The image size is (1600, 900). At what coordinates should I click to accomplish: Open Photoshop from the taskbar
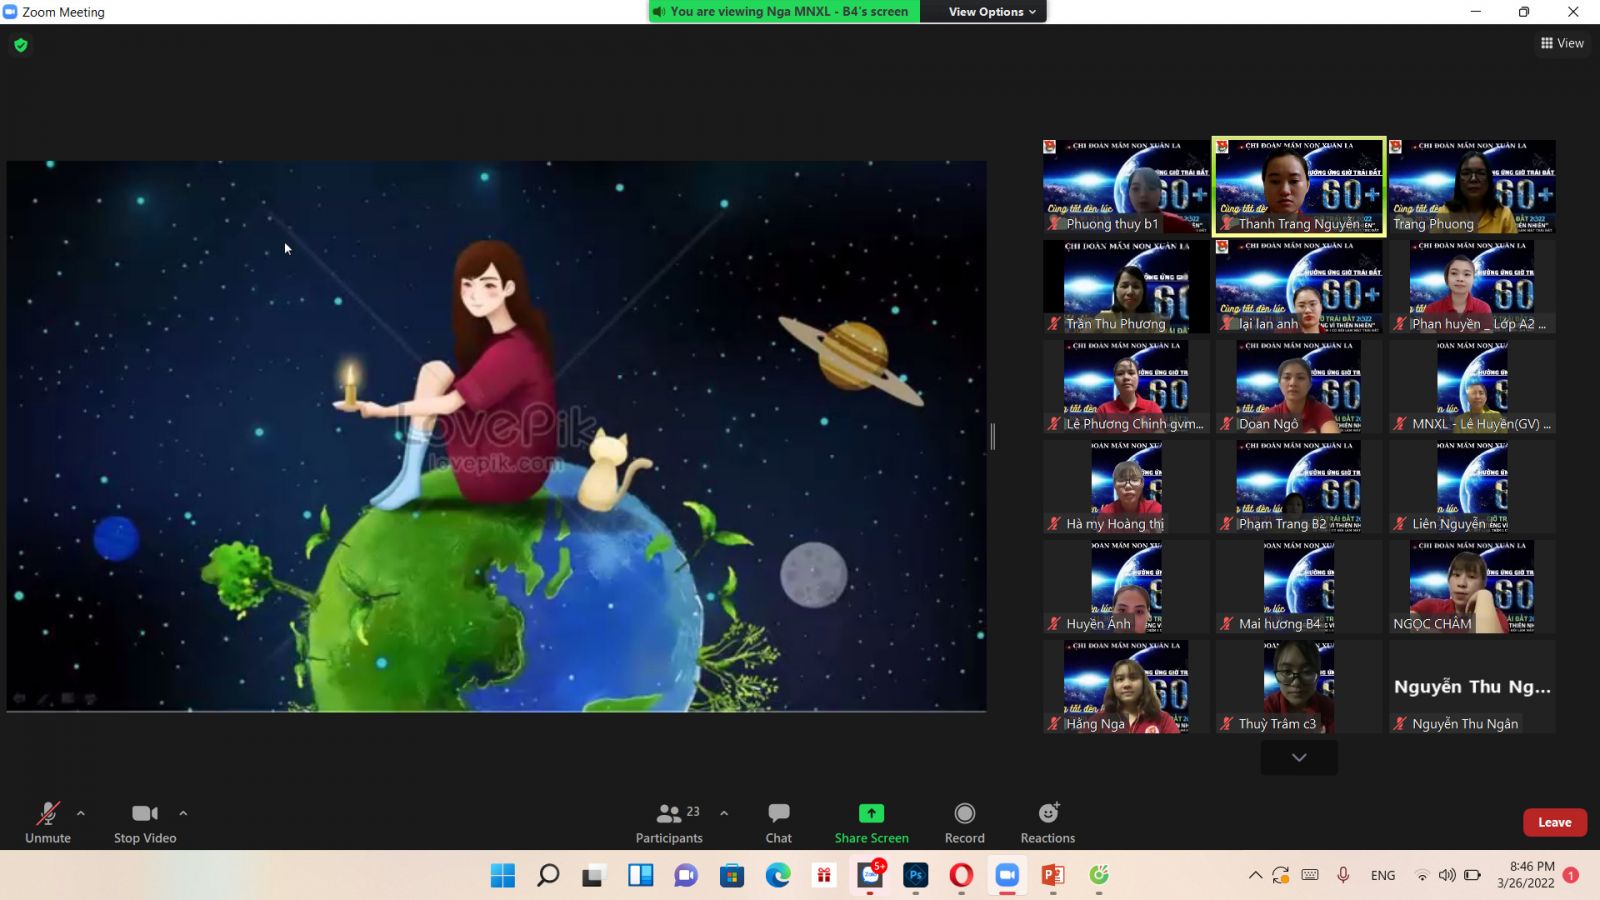click(915, 876)
